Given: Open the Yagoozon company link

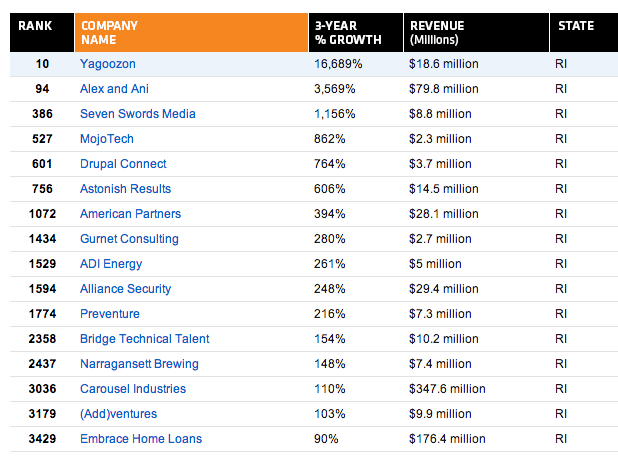Looking at the screenshot, I should pos(109,64).
